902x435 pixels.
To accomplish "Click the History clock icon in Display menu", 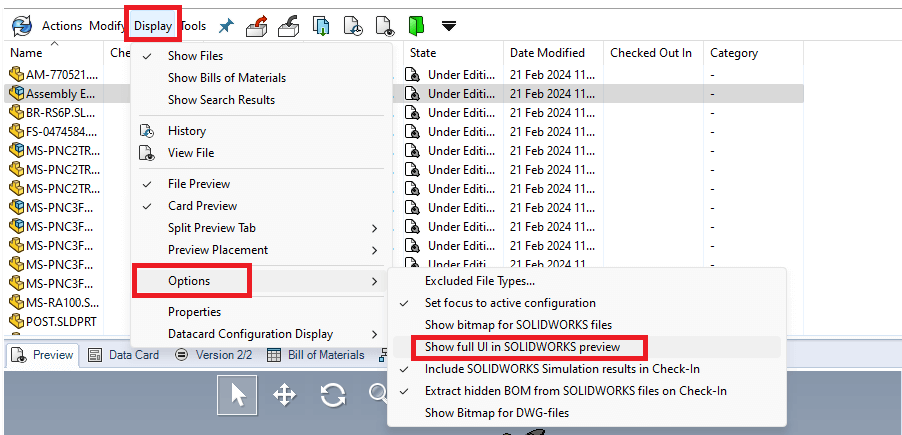I will coord(148,131).
